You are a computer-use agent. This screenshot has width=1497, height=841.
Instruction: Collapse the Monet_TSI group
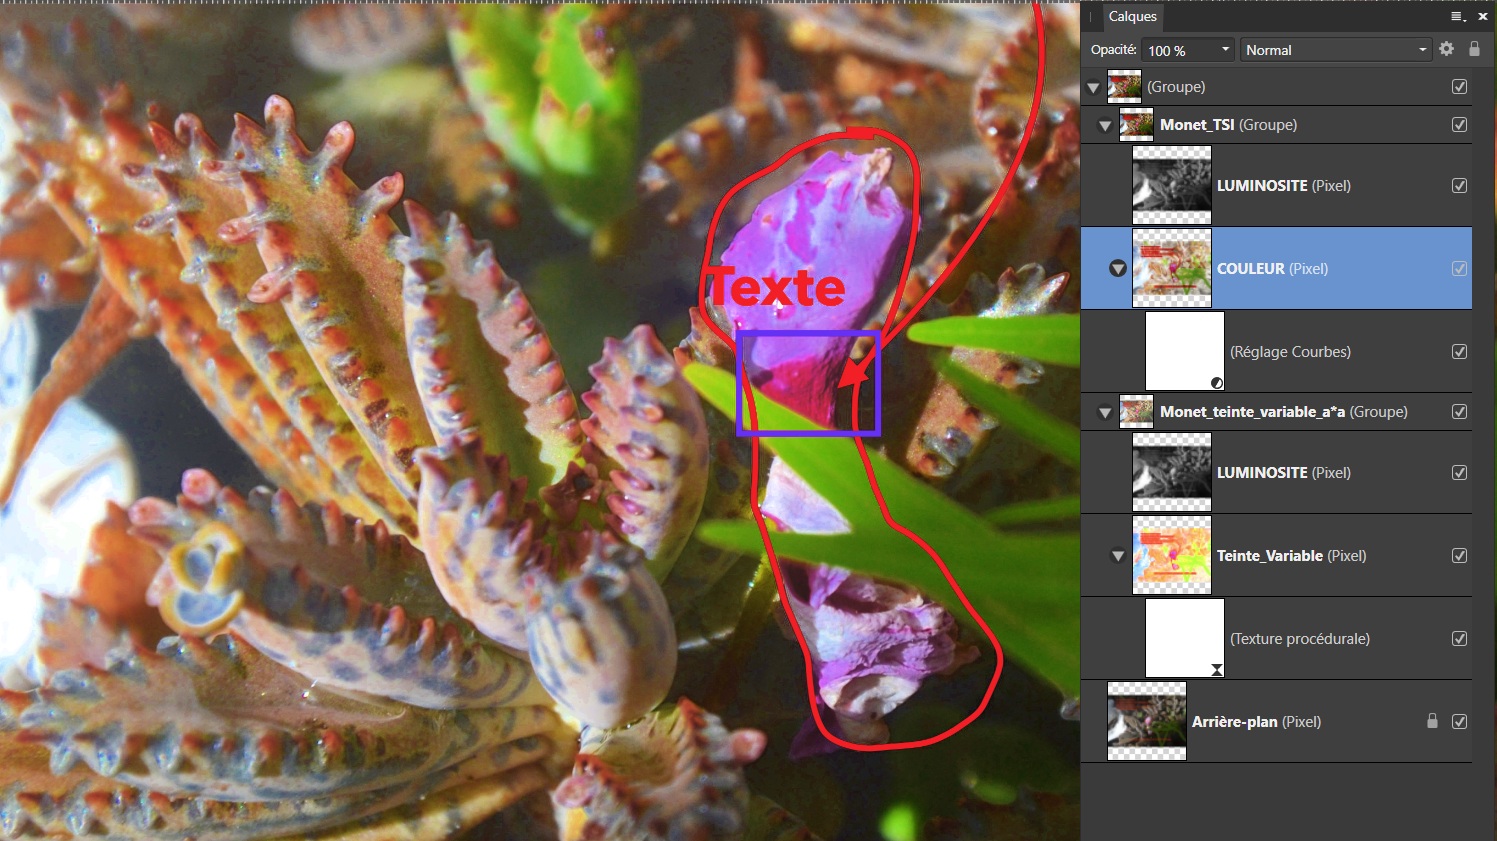(x=1105, y=126)
